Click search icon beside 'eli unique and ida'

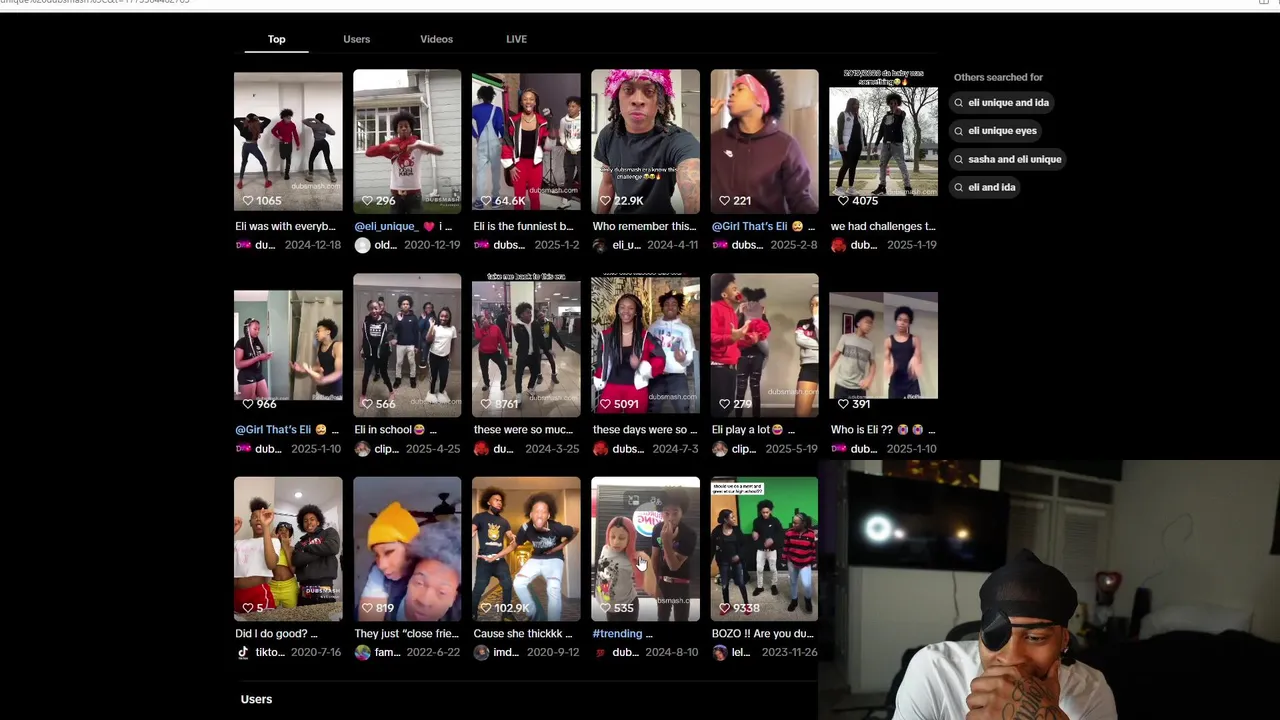[959, 103]
